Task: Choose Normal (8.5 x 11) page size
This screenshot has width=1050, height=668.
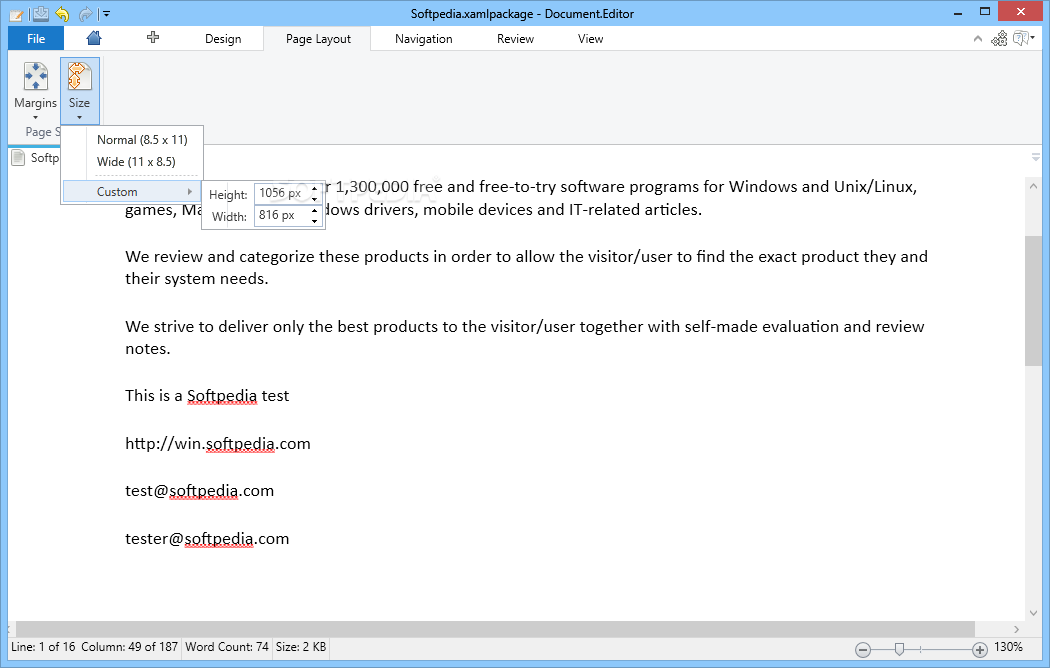Action: click(142, 140)
